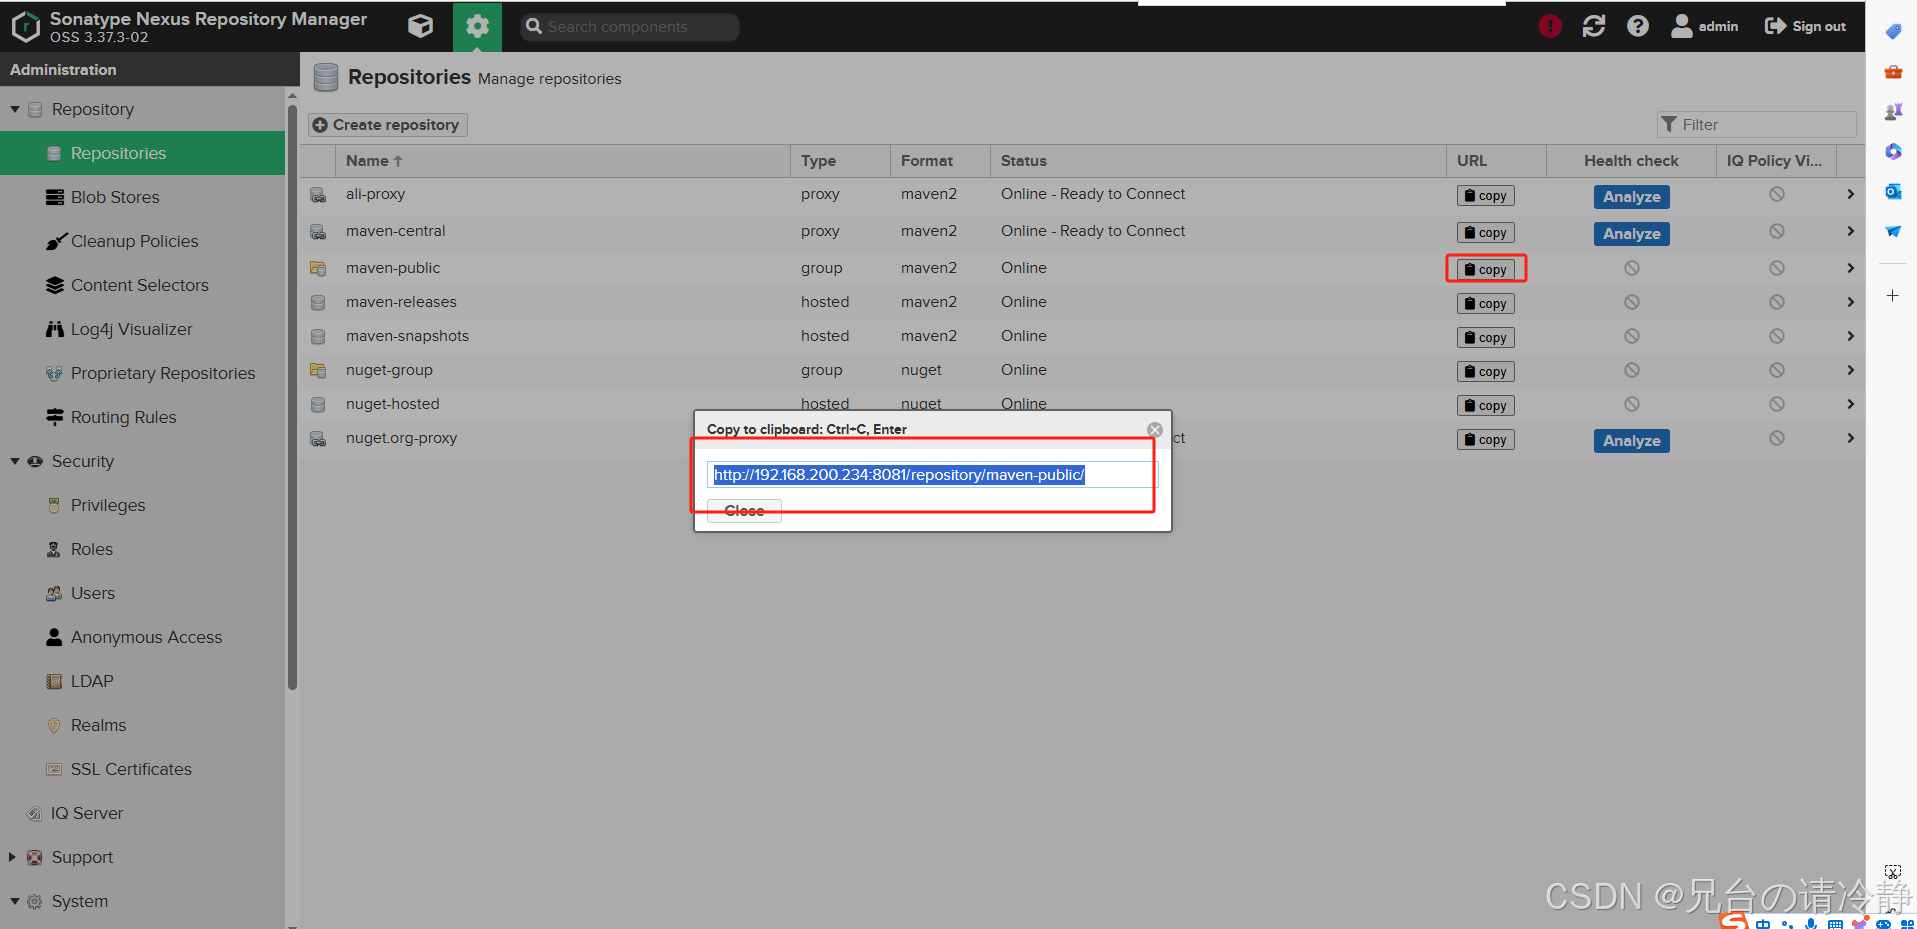Viewport: 1917px width, 929px height.
Task: Sort by the Type column header
Action: click(x=840, y=161)
